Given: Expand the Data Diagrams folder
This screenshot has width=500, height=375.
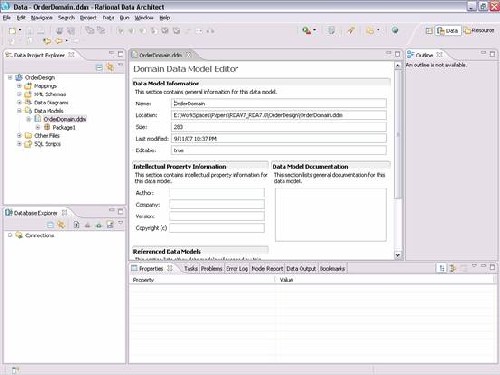Looking at the screenshot, I should (x=19, y=102).
